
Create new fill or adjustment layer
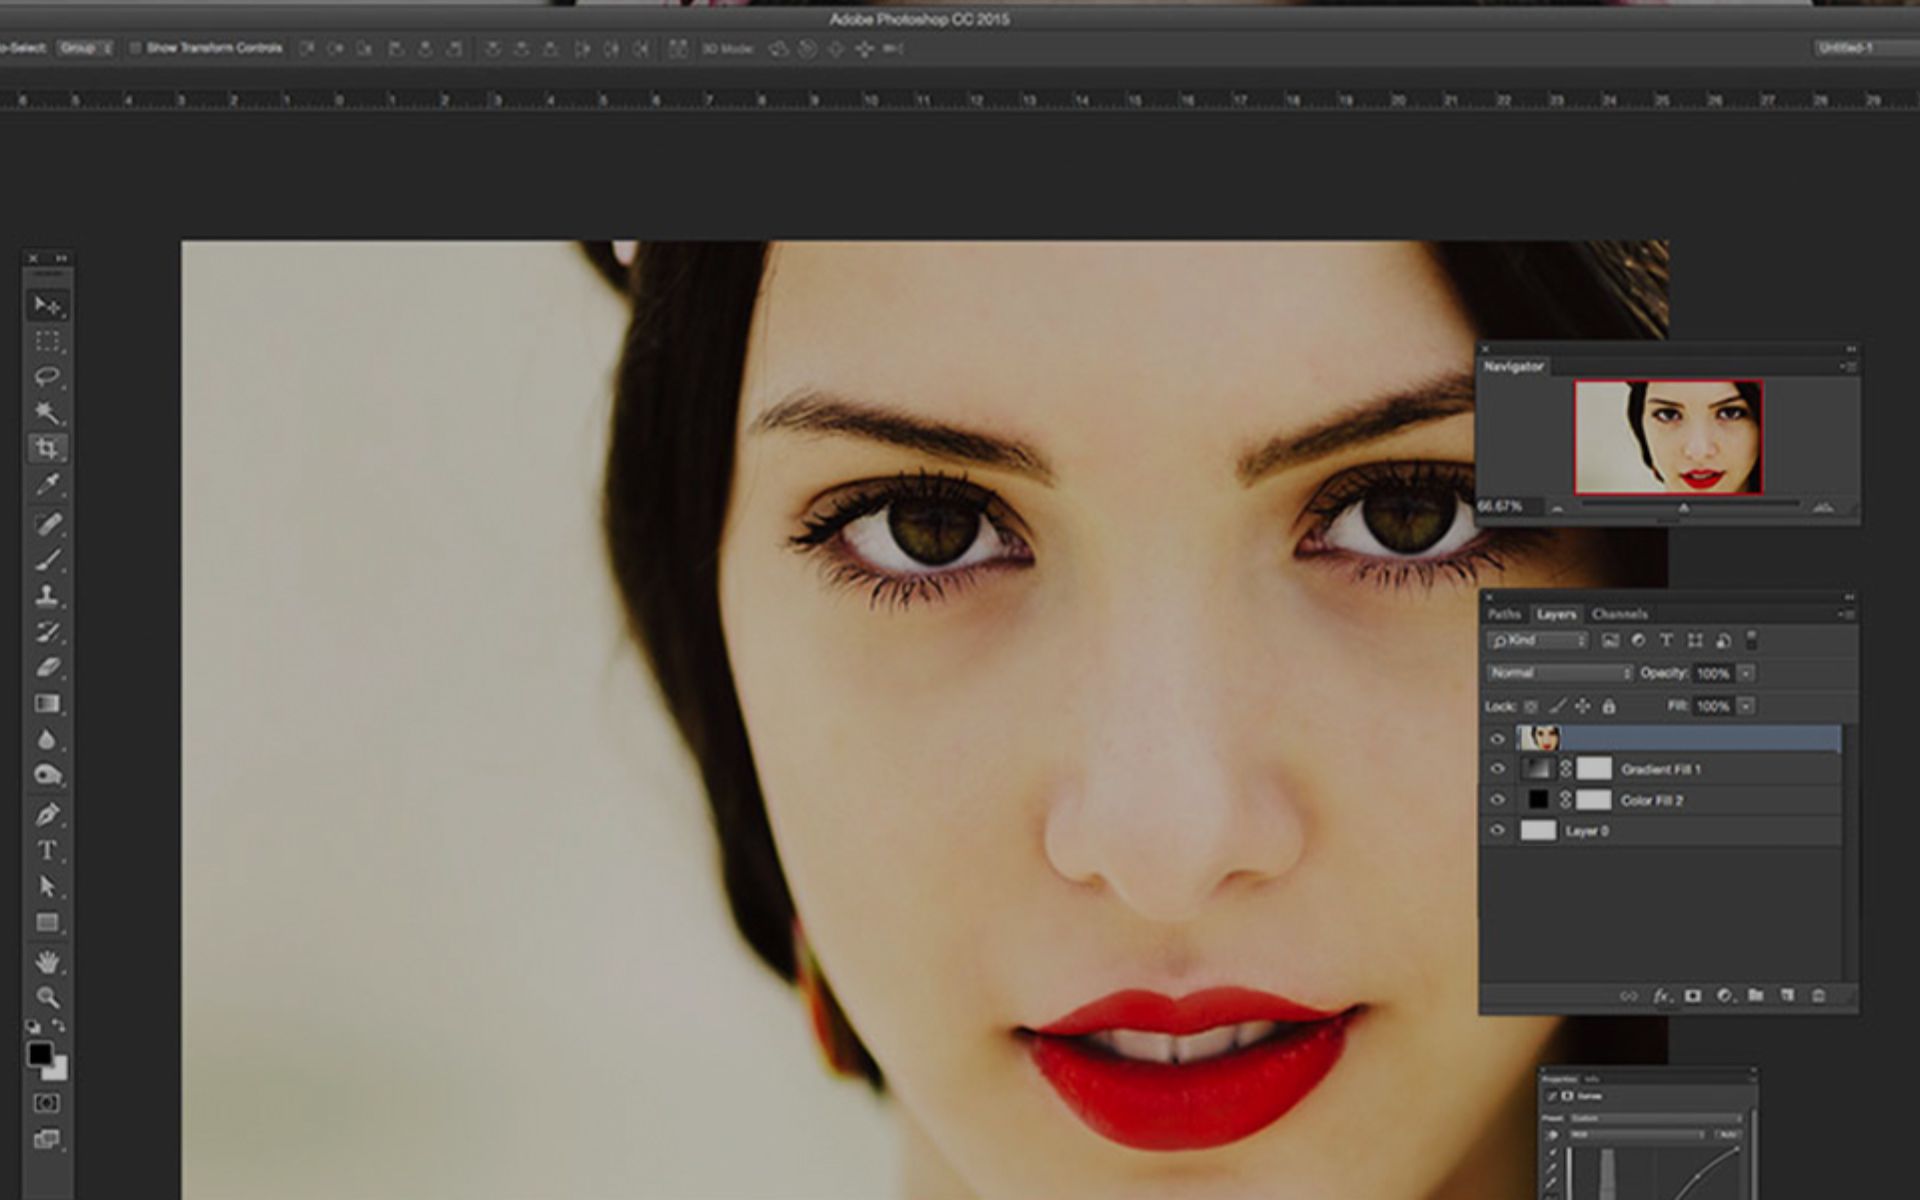coord(1725,996)
